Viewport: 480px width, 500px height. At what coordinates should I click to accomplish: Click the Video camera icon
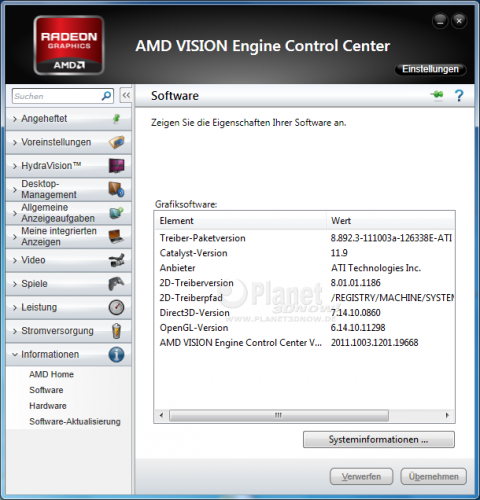tap(117, 260)
